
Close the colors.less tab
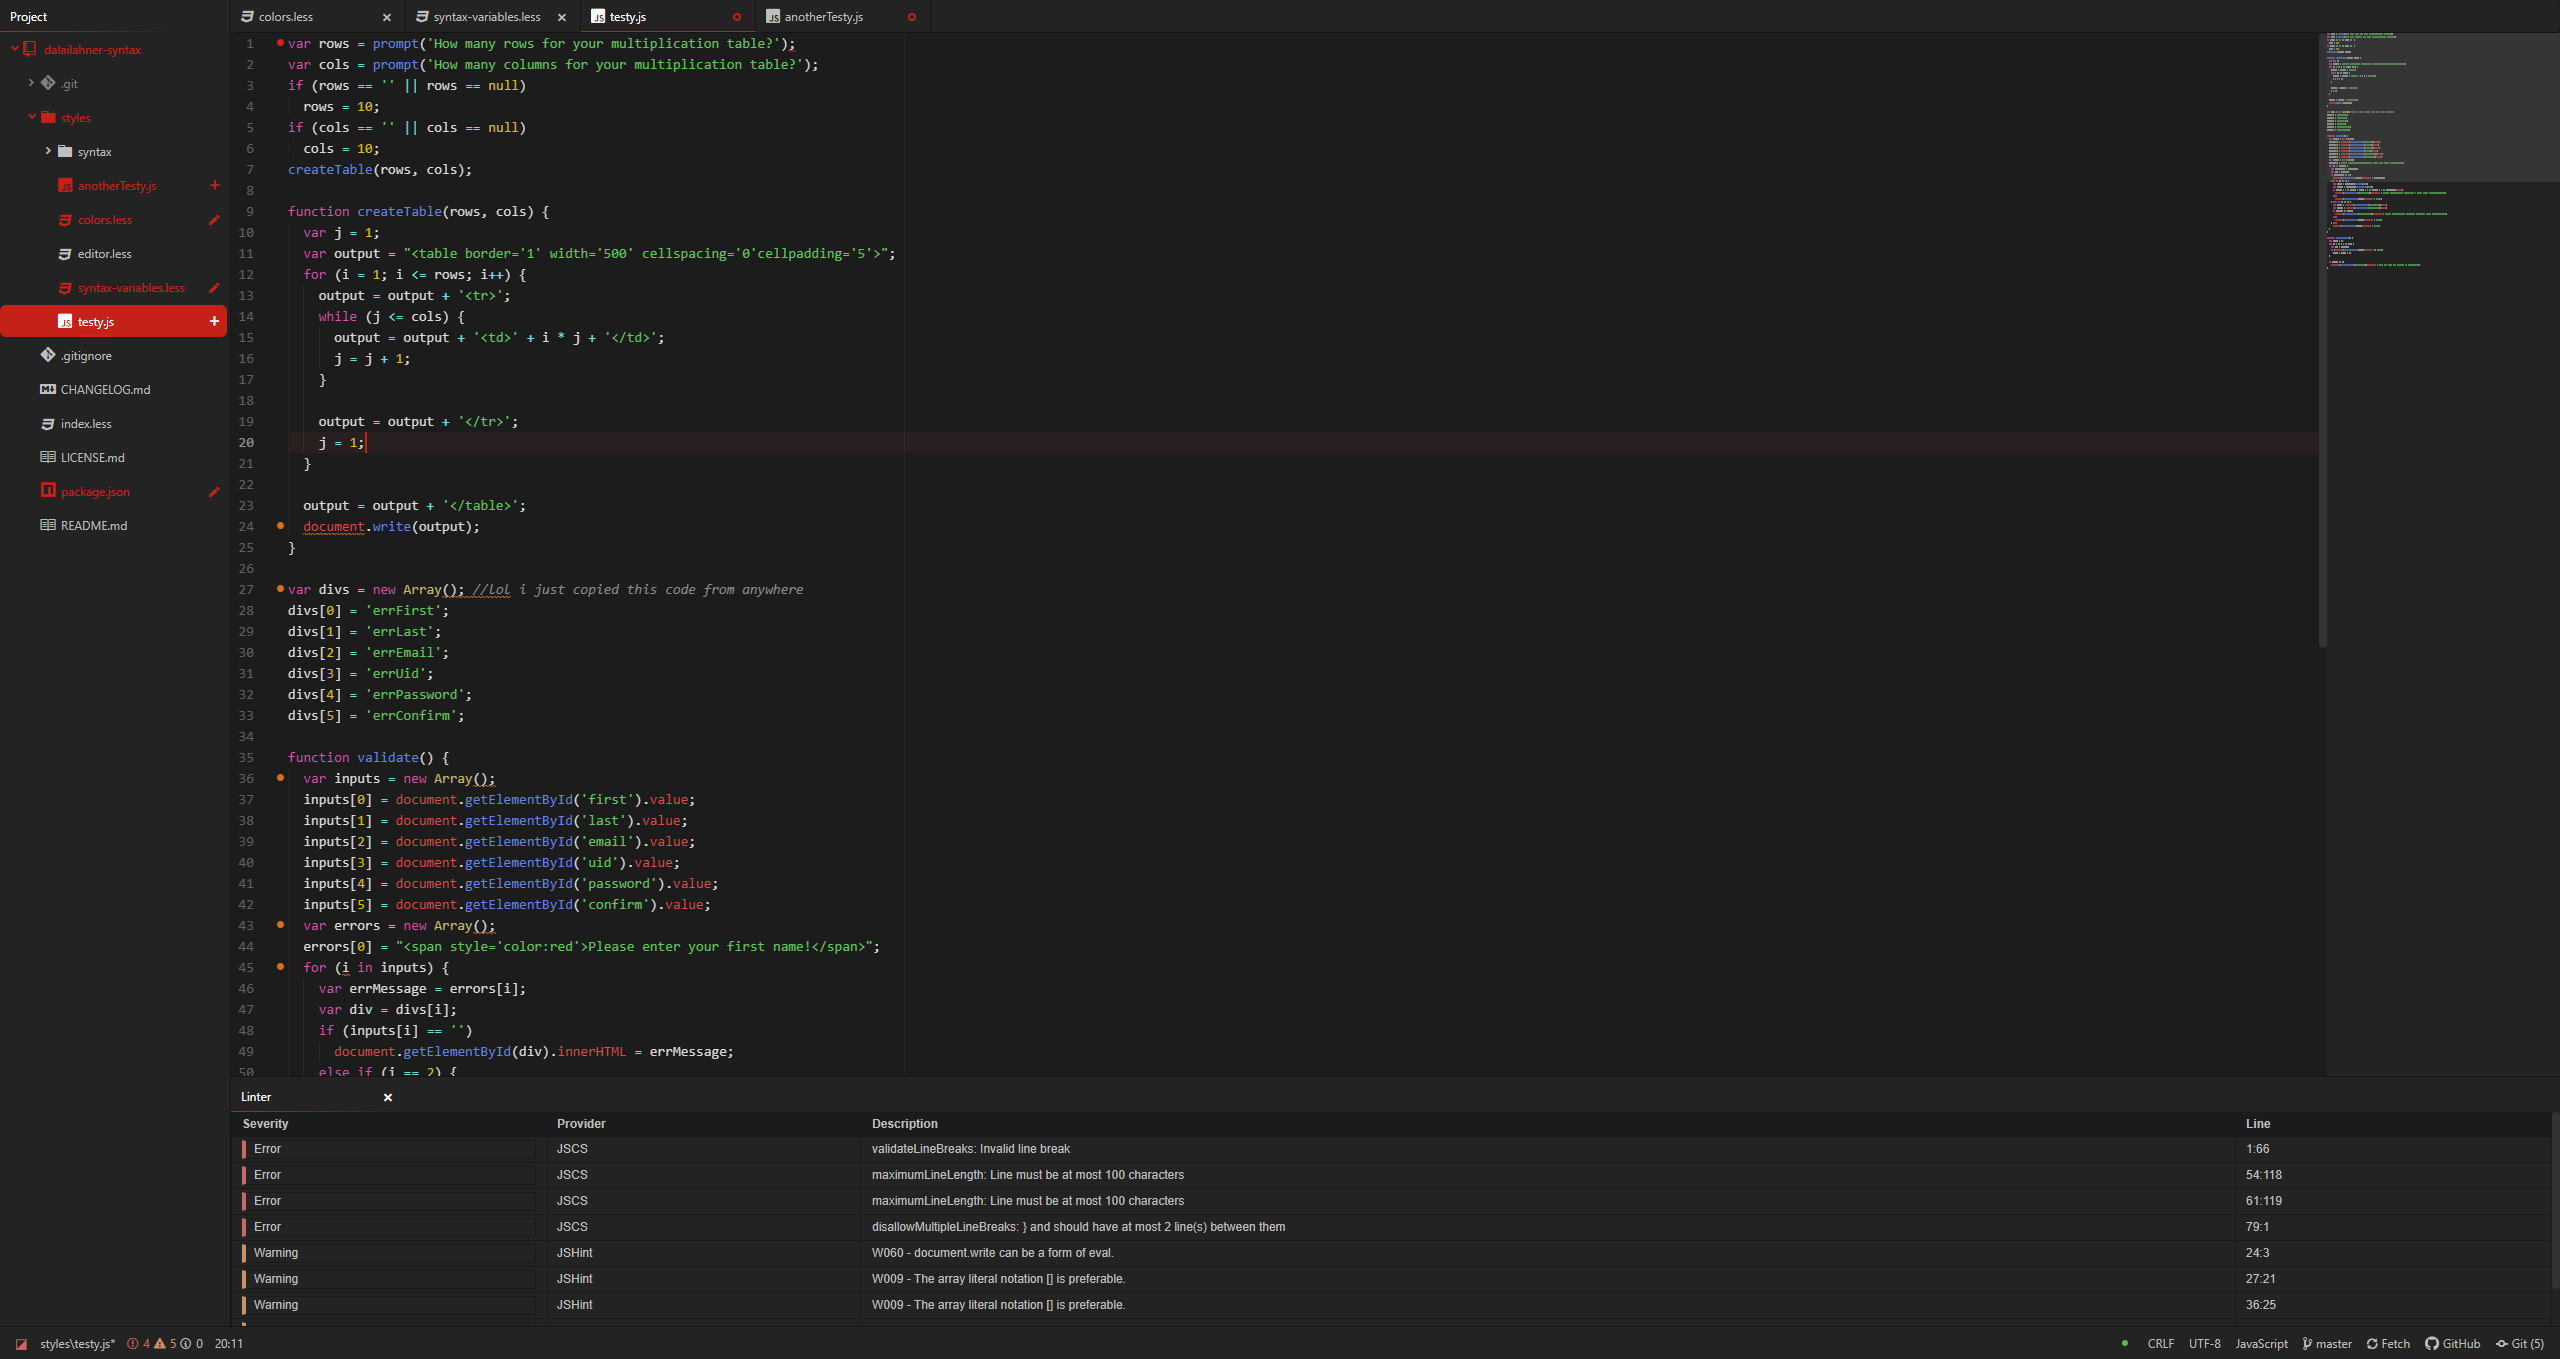tap(387, 17)
